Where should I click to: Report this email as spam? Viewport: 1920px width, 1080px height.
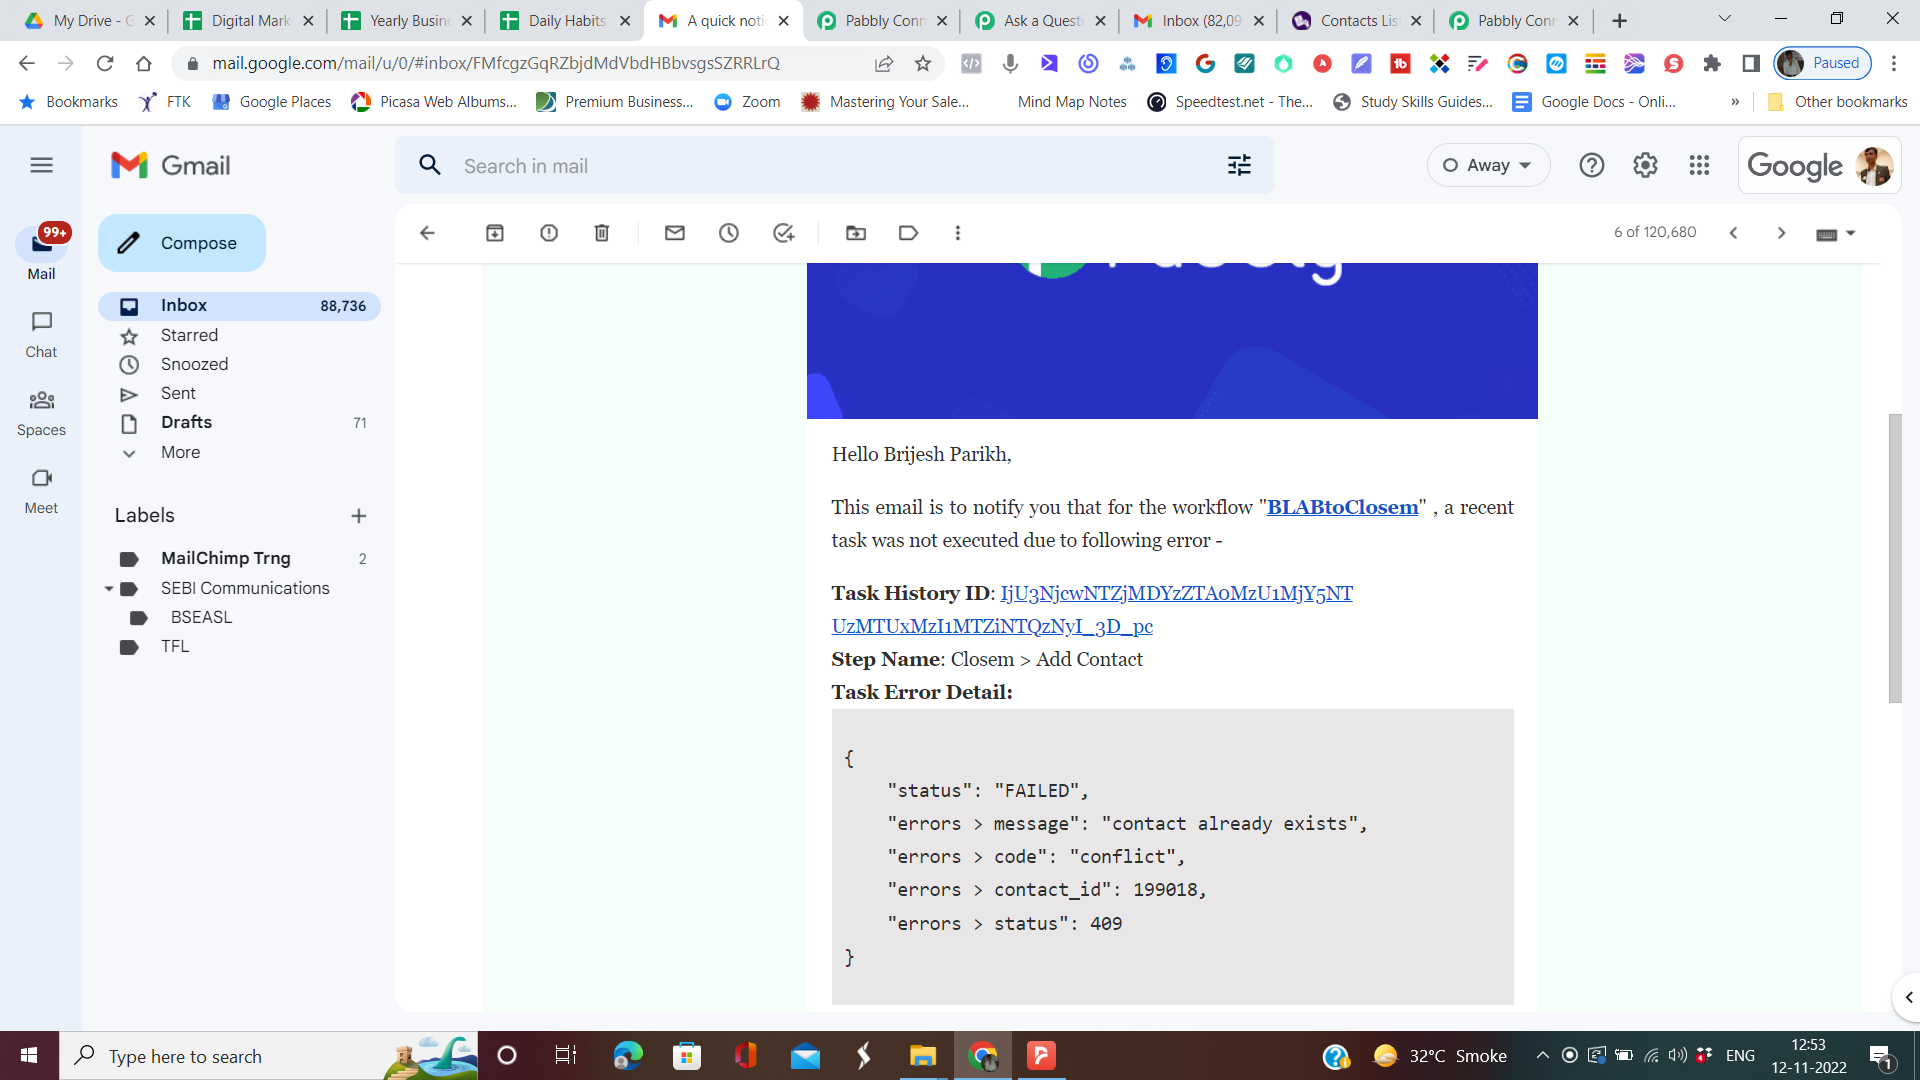click(549, 233)
